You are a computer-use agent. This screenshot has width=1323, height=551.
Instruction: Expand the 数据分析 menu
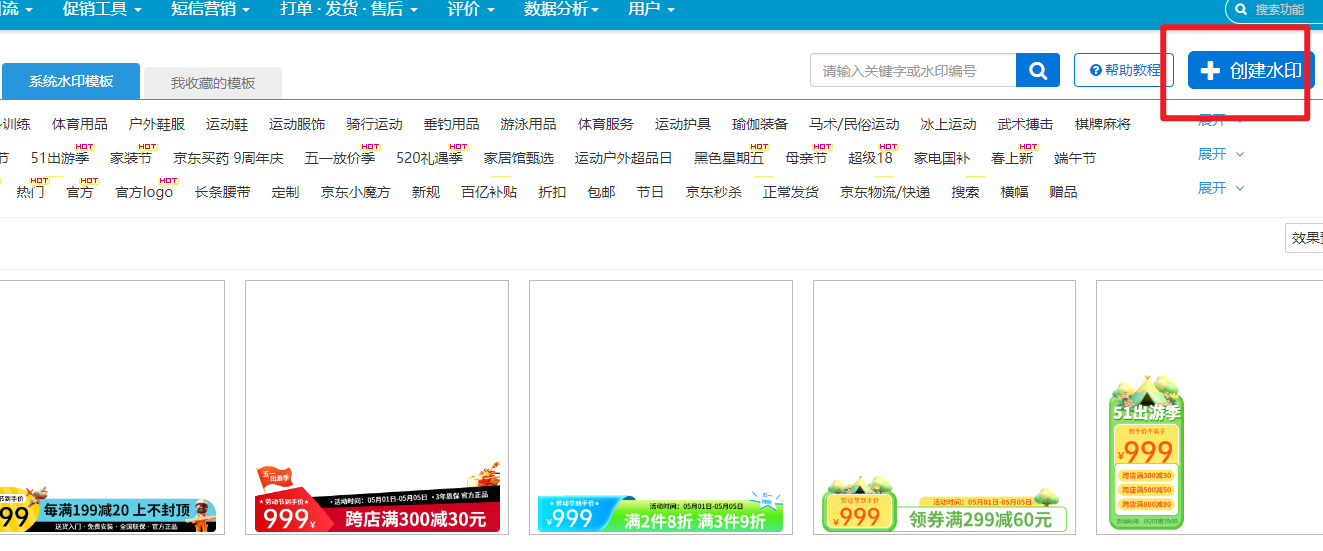[x=561, y=9]
